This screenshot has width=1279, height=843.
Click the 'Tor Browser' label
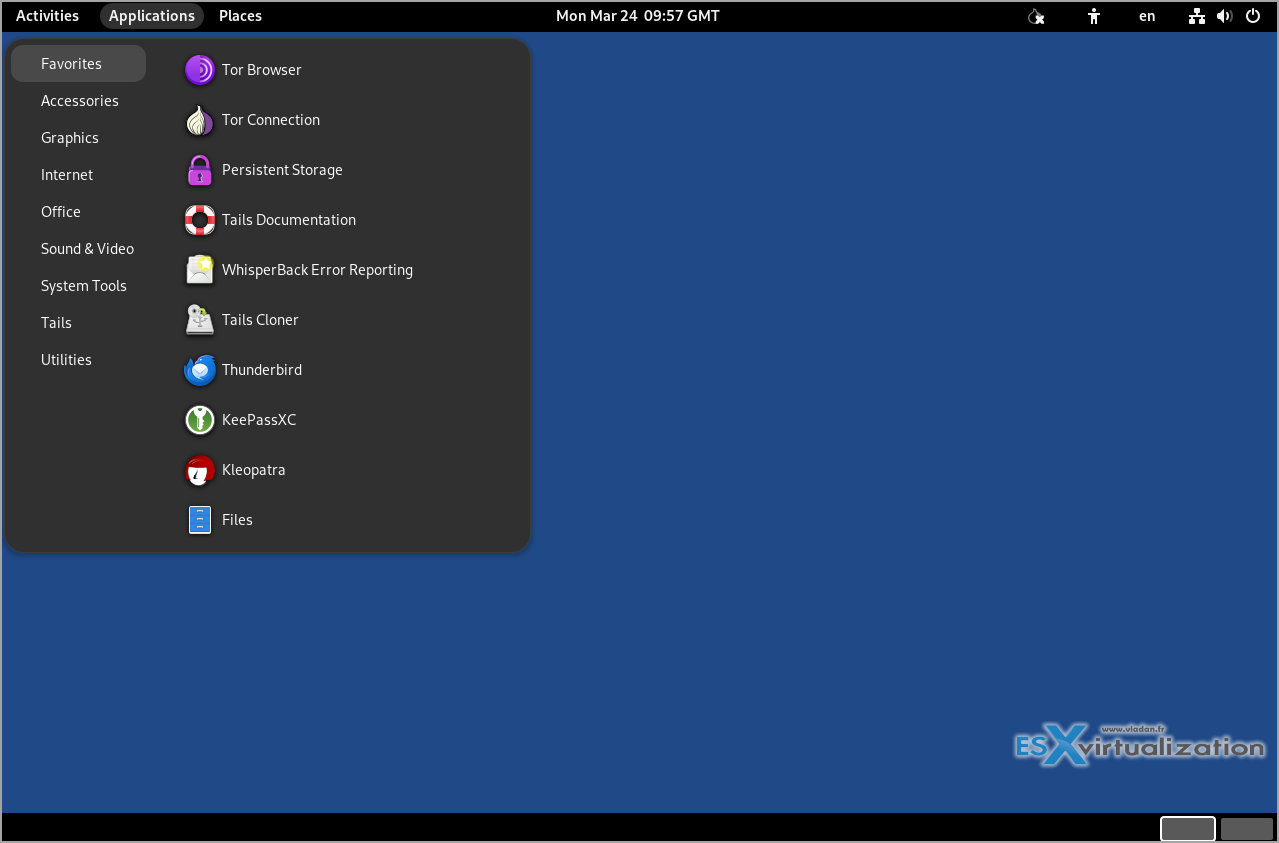[262, 70]
